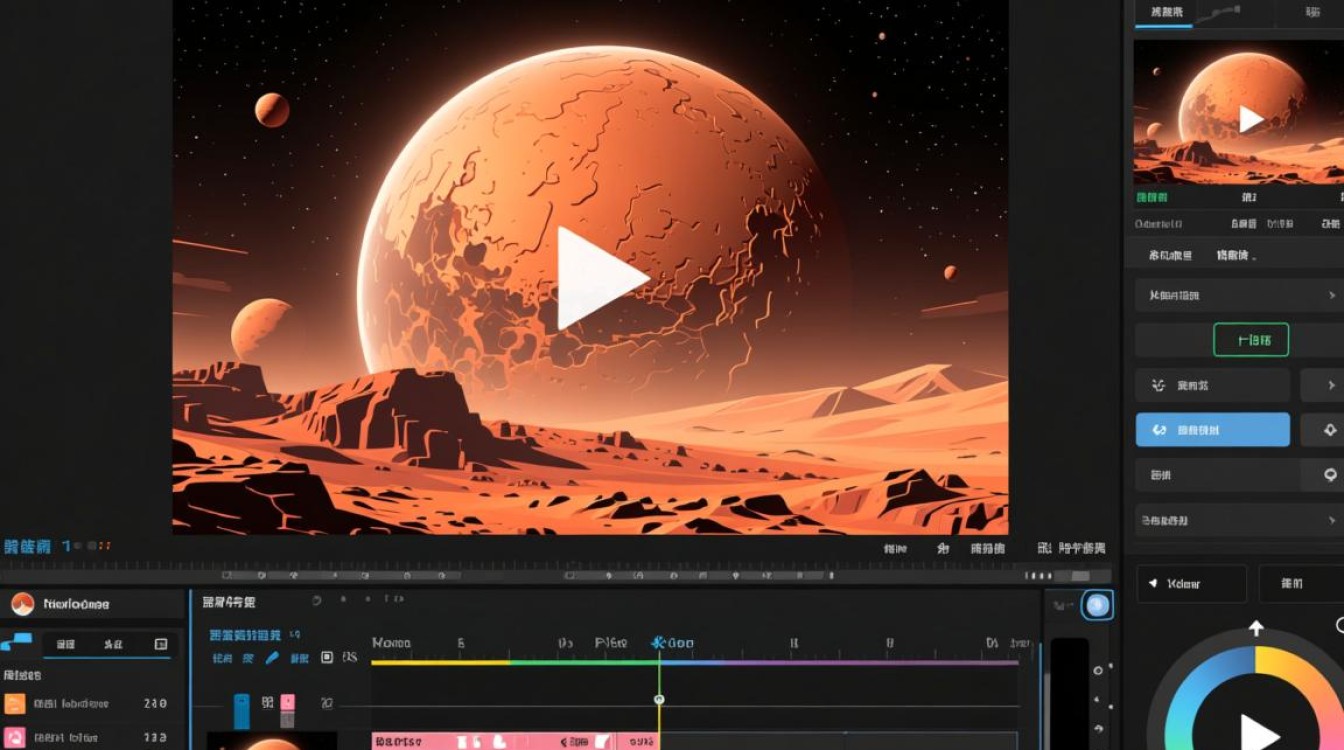The height and width of the screenshot is (750, 1344).
Task: Select the highlighted blue button in right panel
Action: tap(1212, 429)
